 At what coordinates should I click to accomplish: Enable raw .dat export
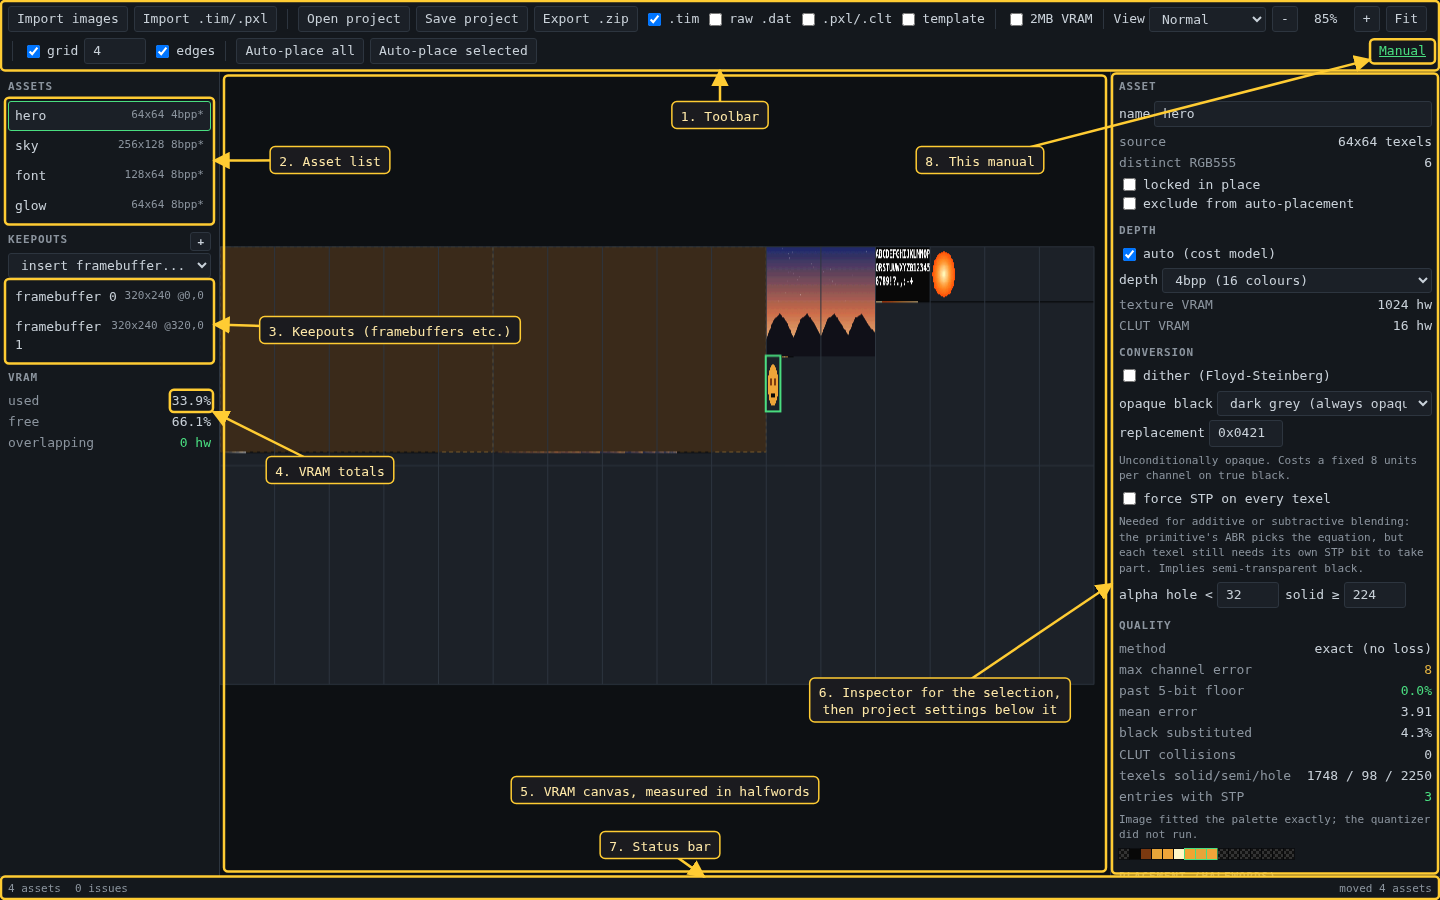click(715, 19)
